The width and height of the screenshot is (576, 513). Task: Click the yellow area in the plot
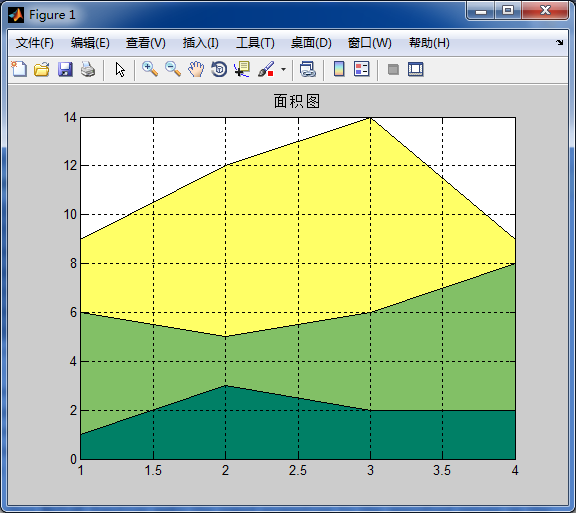(298, 239)
